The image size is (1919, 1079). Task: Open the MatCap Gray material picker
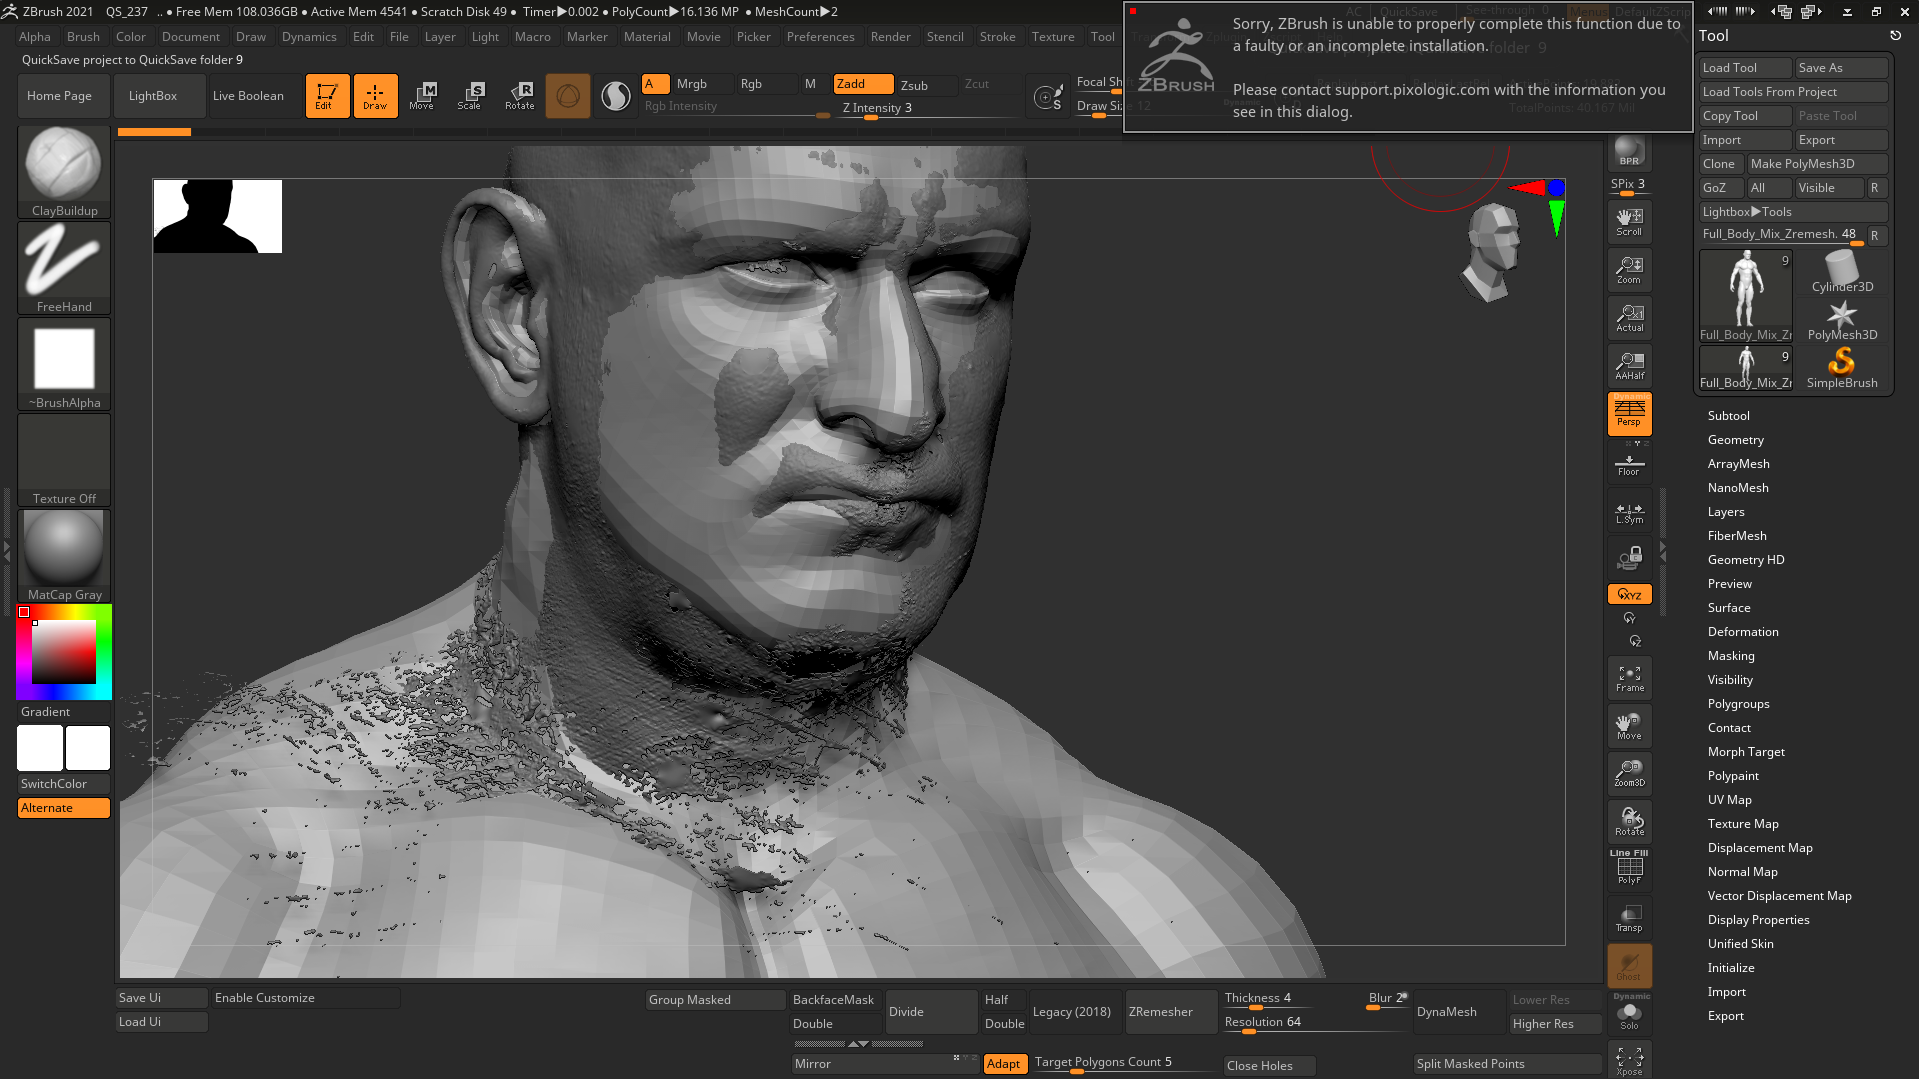coord(64,556)
